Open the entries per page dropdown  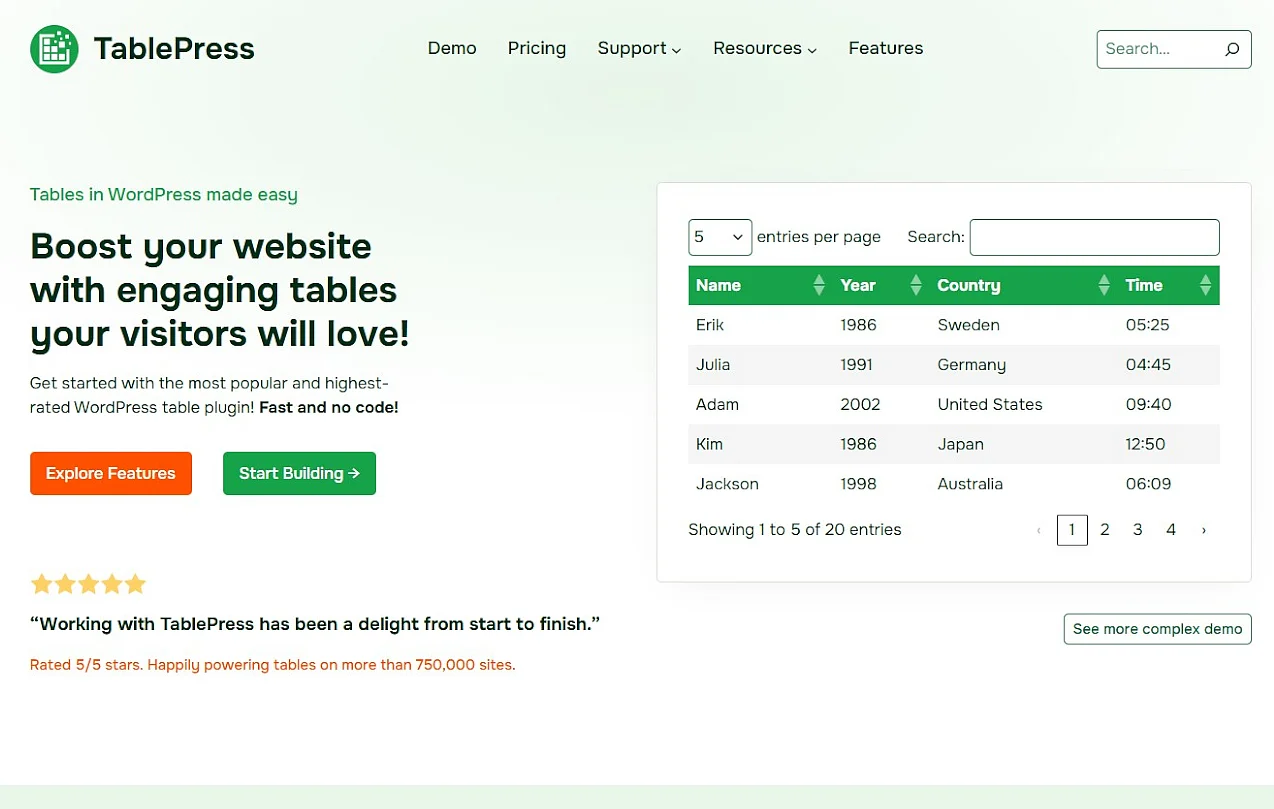click(x=720, y=237)
